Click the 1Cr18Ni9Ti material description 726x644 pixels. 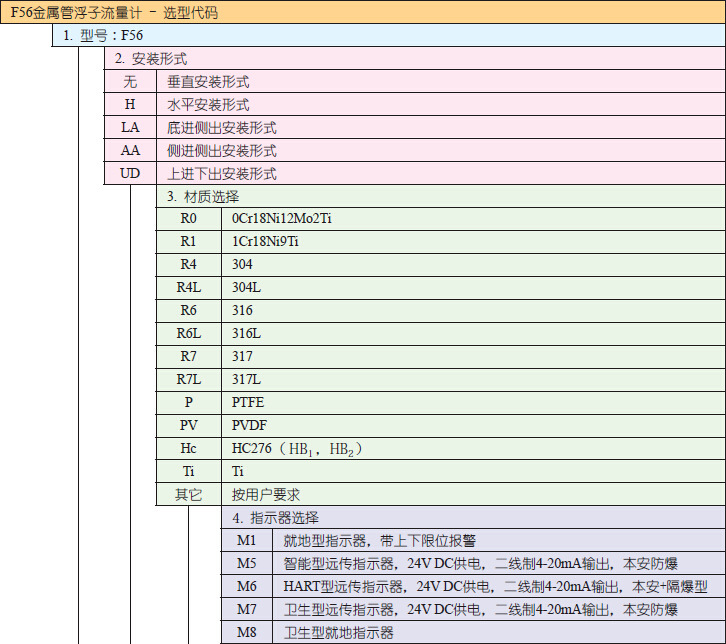[266, 242]
